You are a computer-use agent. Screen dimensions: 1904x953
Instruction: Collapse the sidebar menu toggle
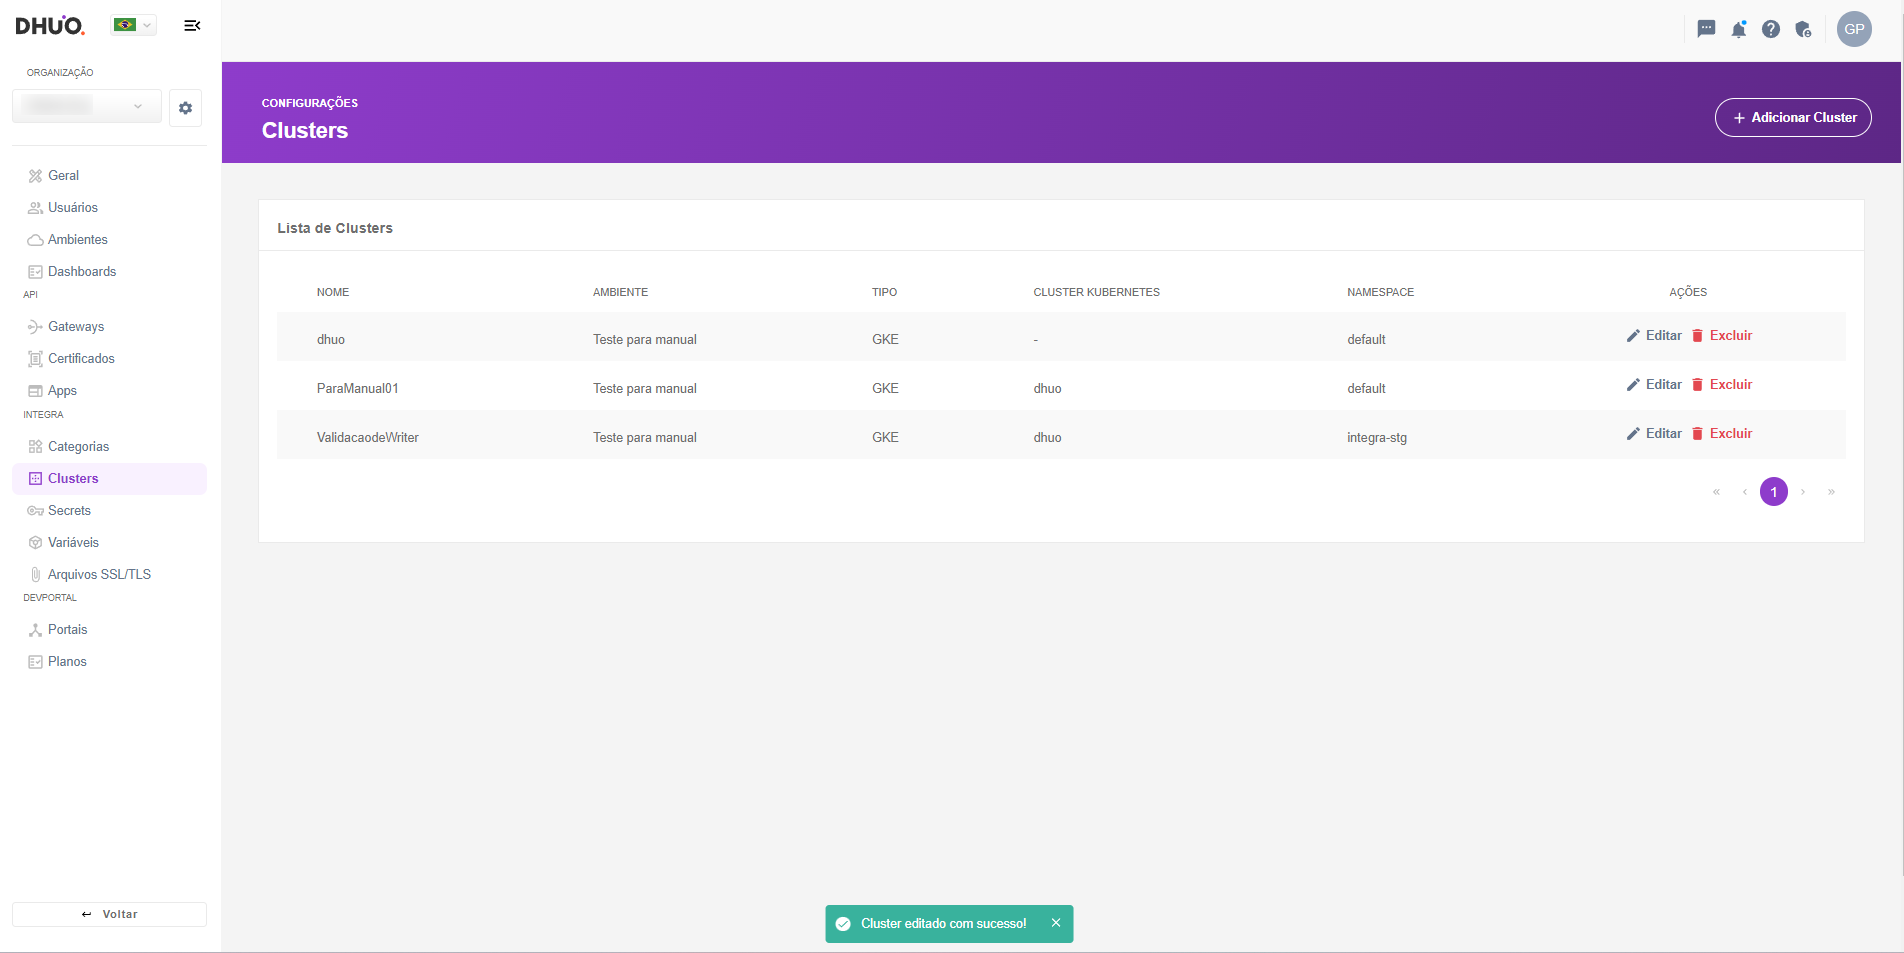tap(192, 25)
